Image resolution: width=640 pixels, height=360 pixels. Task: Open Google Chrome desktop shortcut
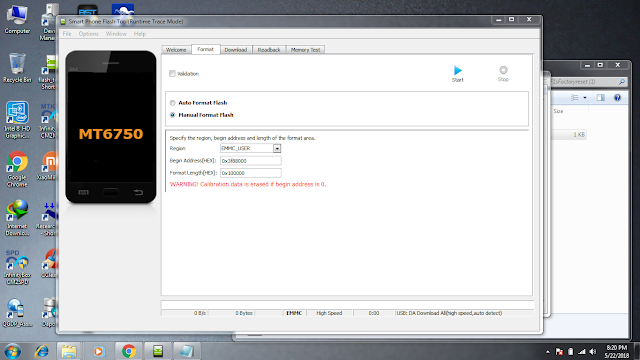click(x=17, y=169)
